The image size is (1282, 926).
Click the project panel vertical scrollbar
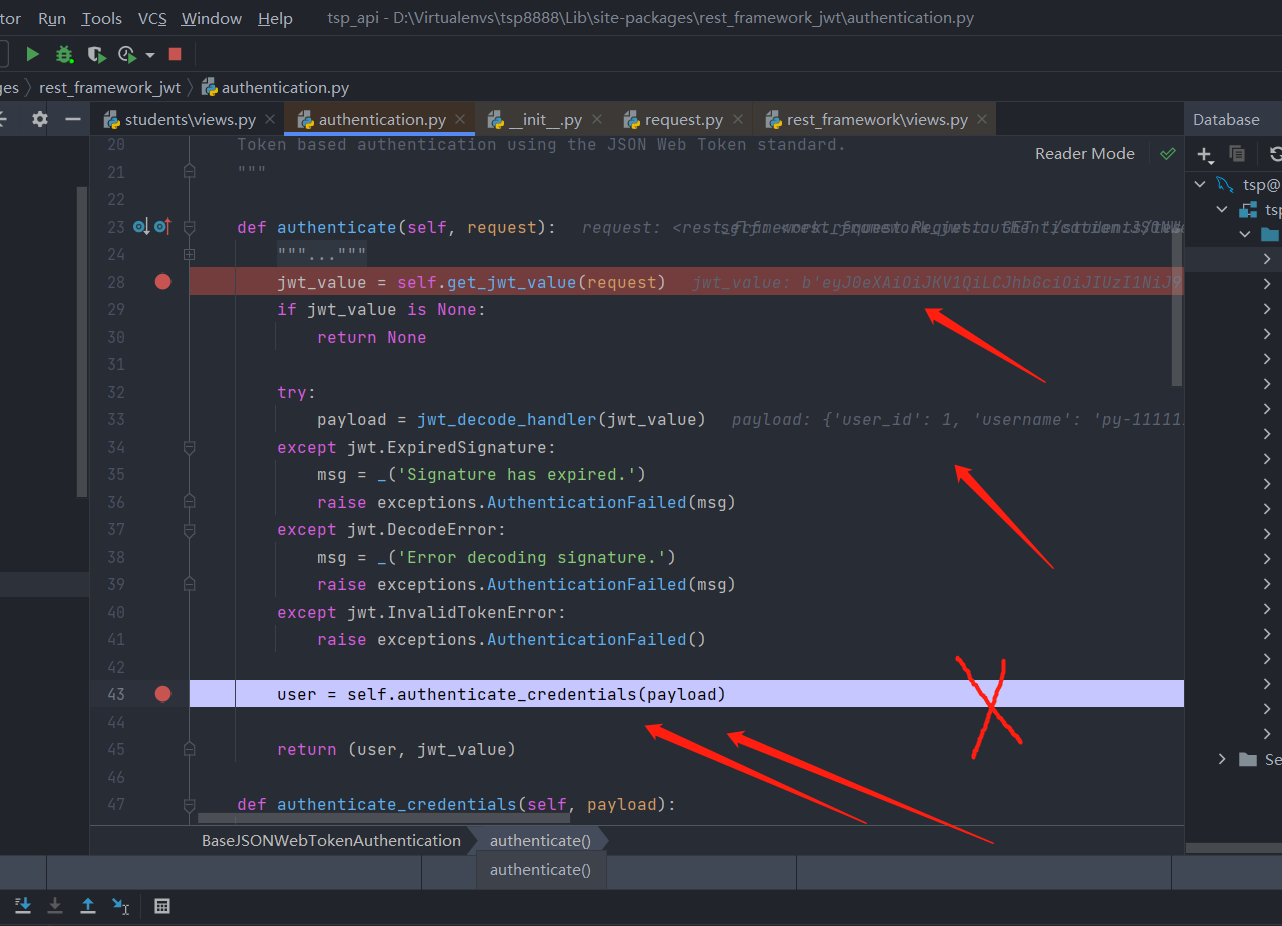point(83,340)
